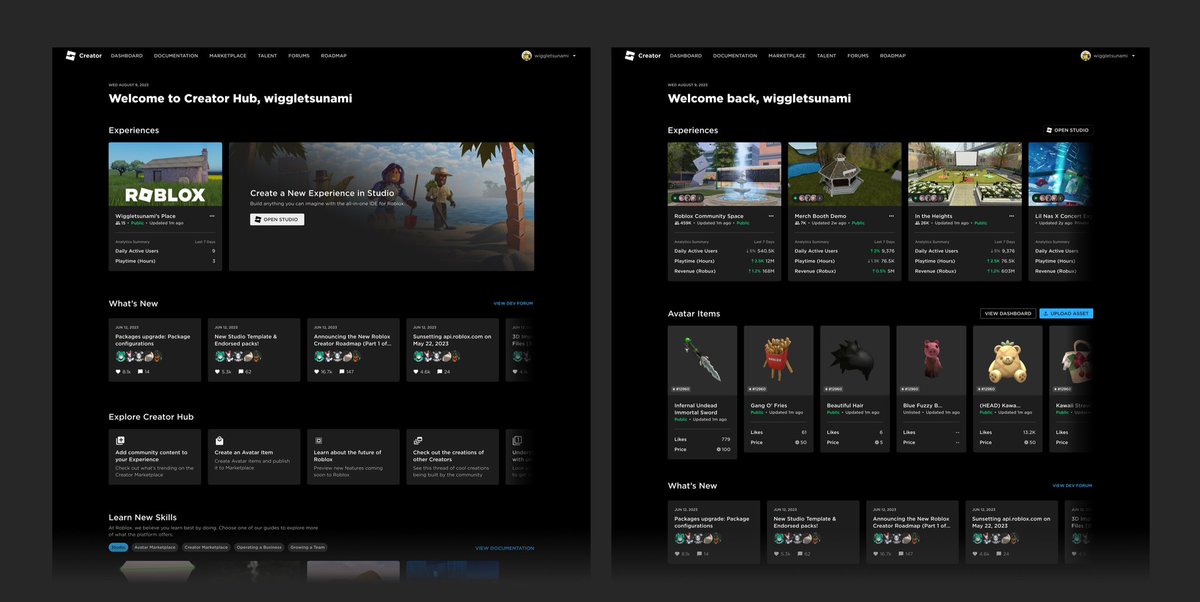Viewport: 1200px width, 602px height.
Task: Open Wiggletsunami's Place experience thumbnail
Action: pos(166,174)
